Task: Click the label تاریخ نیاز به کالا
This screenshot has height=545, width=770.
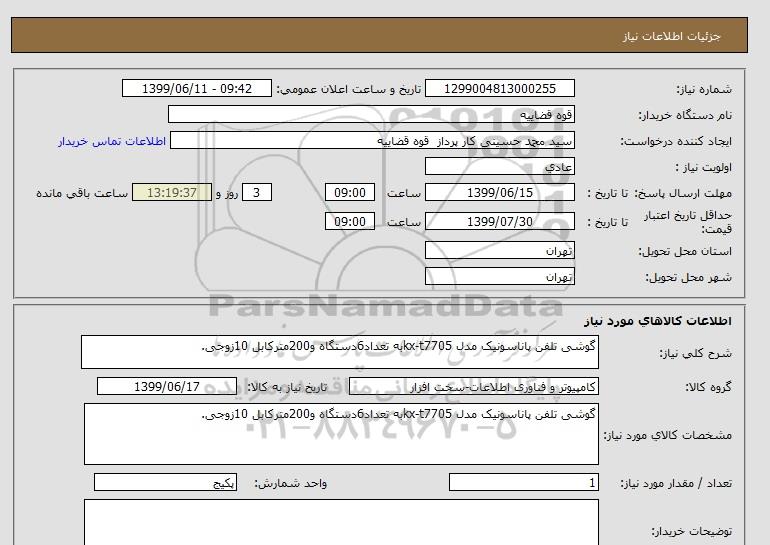Action: point(287,387)
